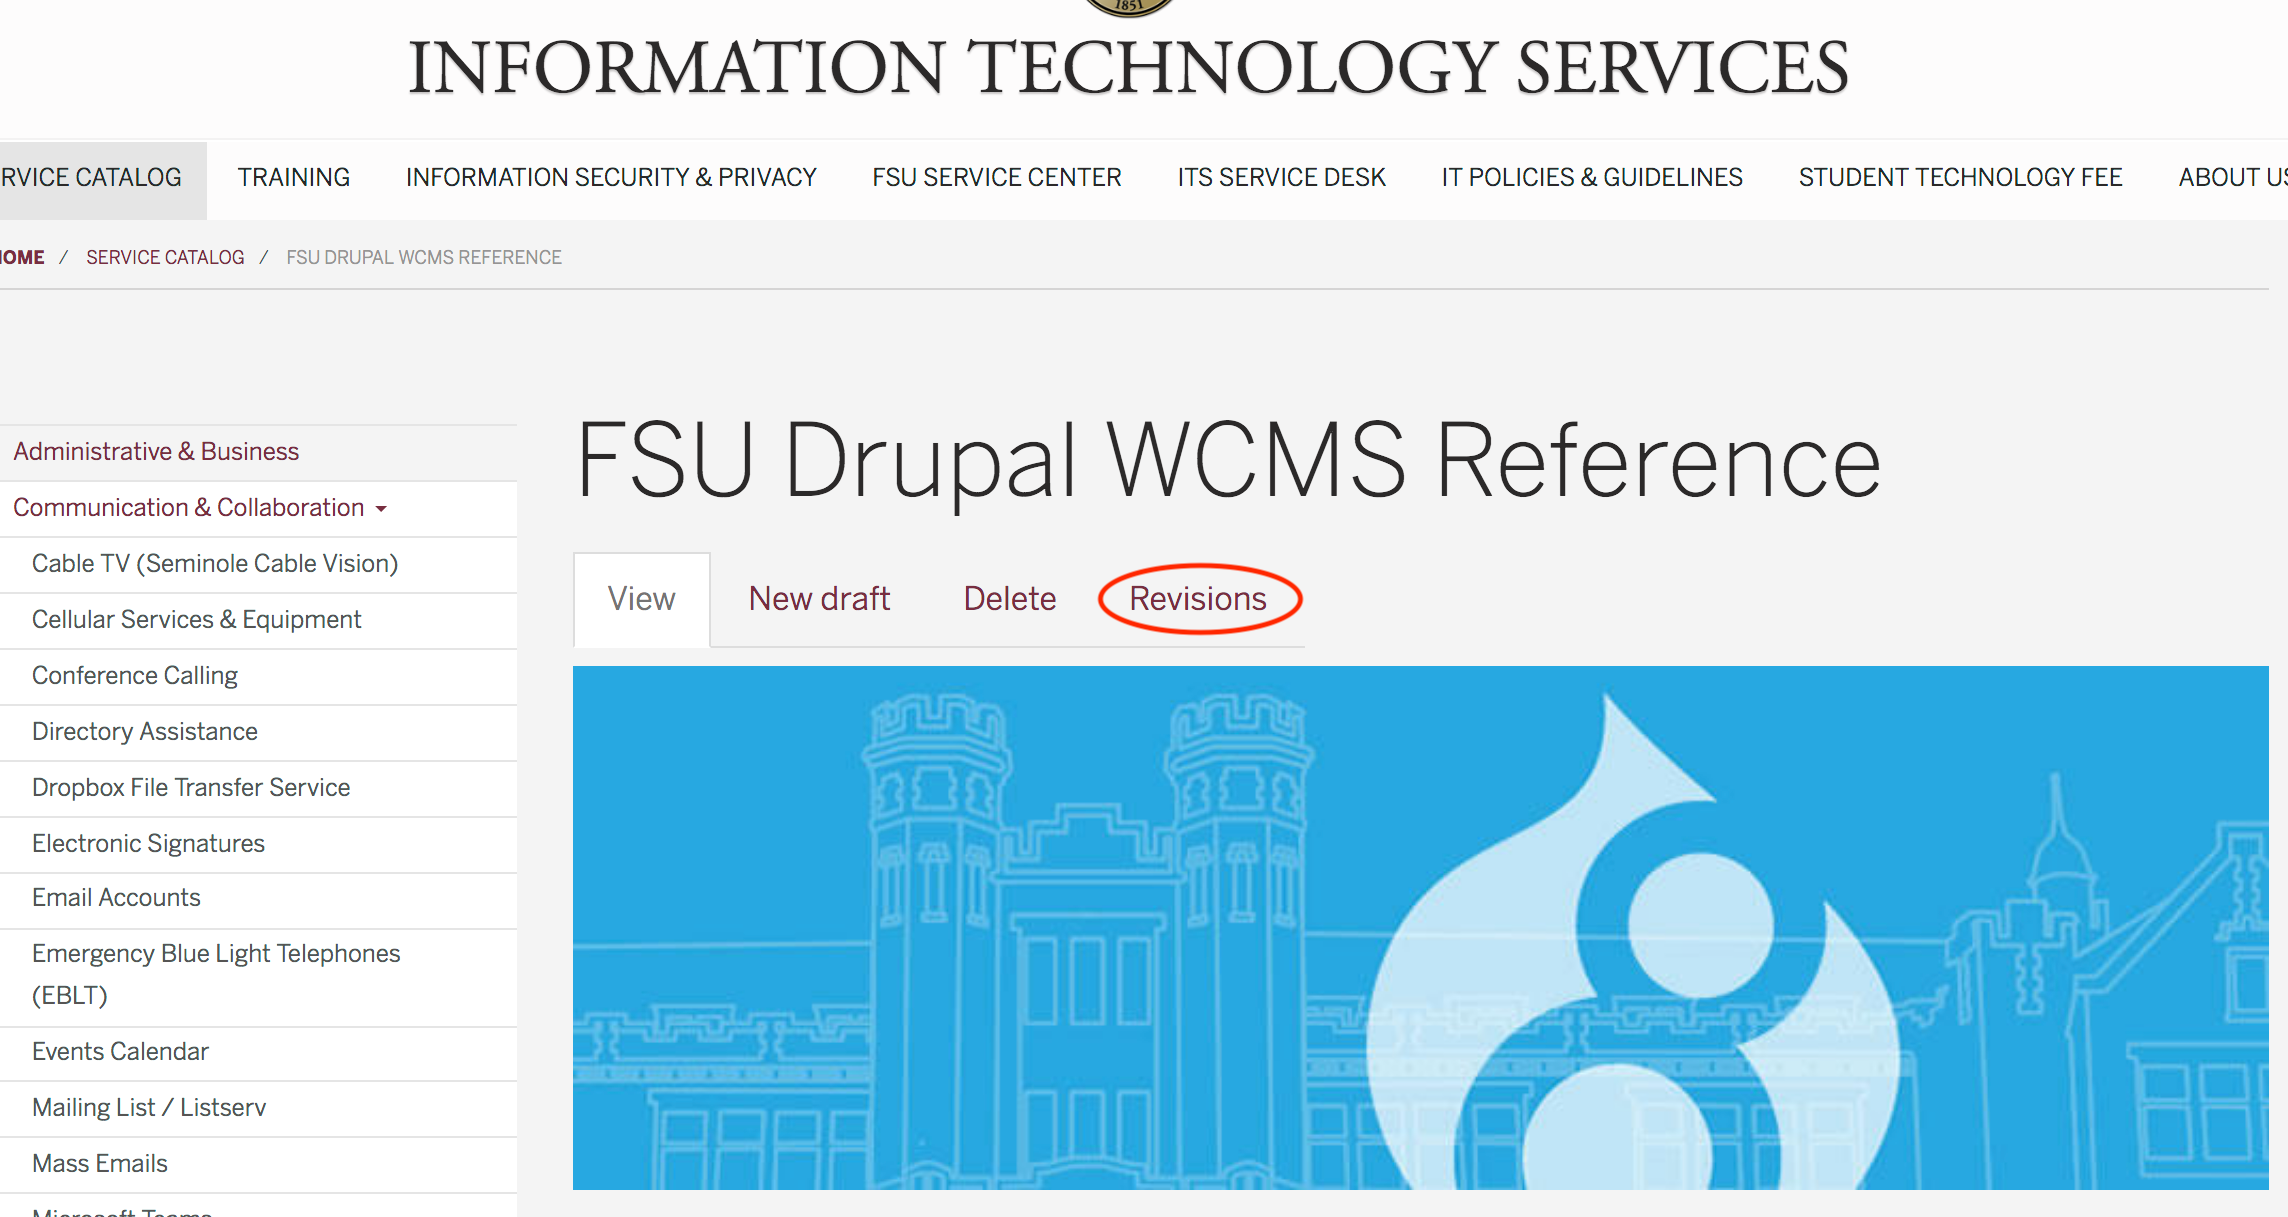The width and height of the screenshot is (2288, 1217).
Task: Click the Information Technology Services site title
Action: 1128,68
